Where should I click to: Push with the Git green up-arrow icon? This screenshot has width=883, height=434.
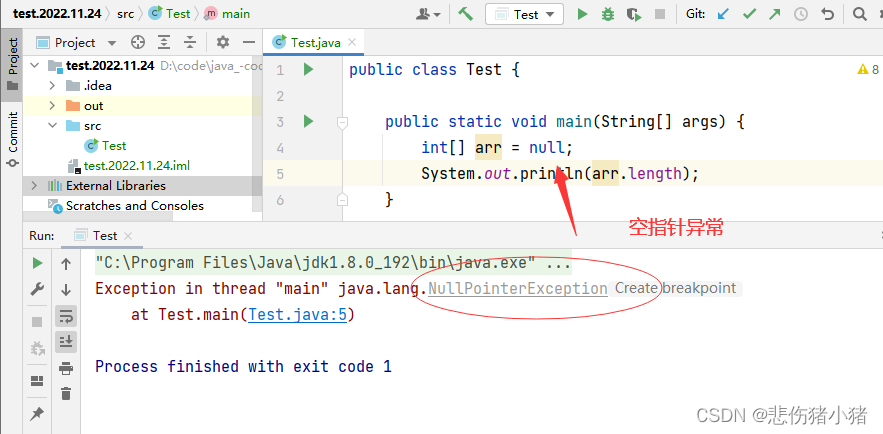pos(775,14)
